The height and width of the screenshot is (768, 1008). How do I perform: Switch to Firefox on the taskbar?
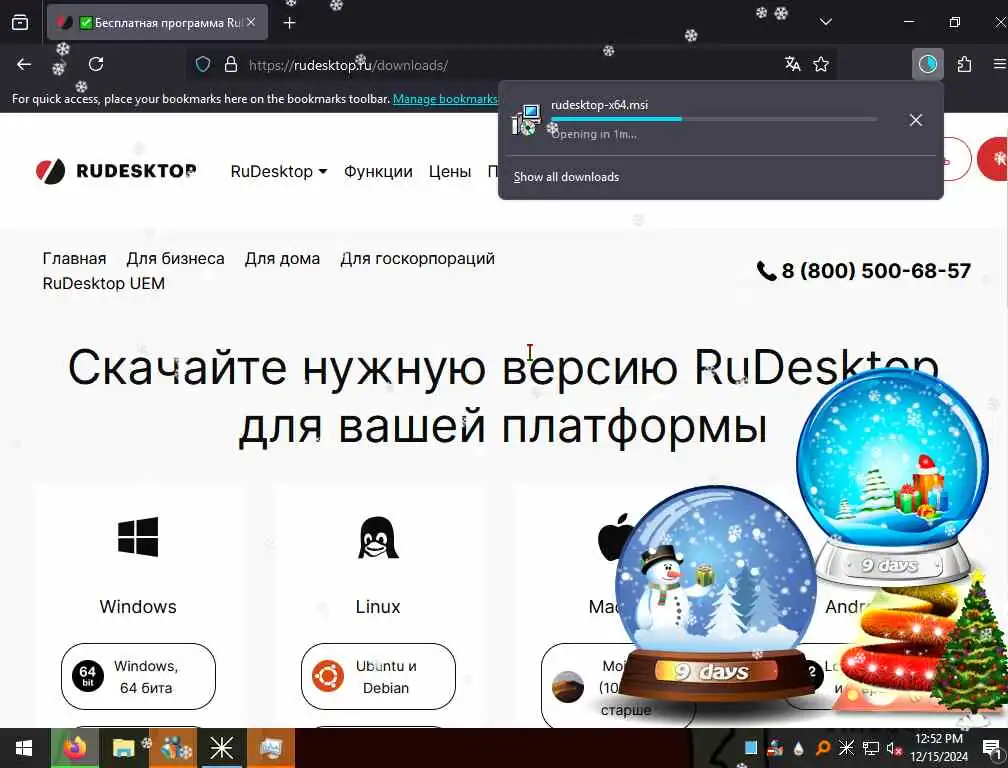[75, 748]
